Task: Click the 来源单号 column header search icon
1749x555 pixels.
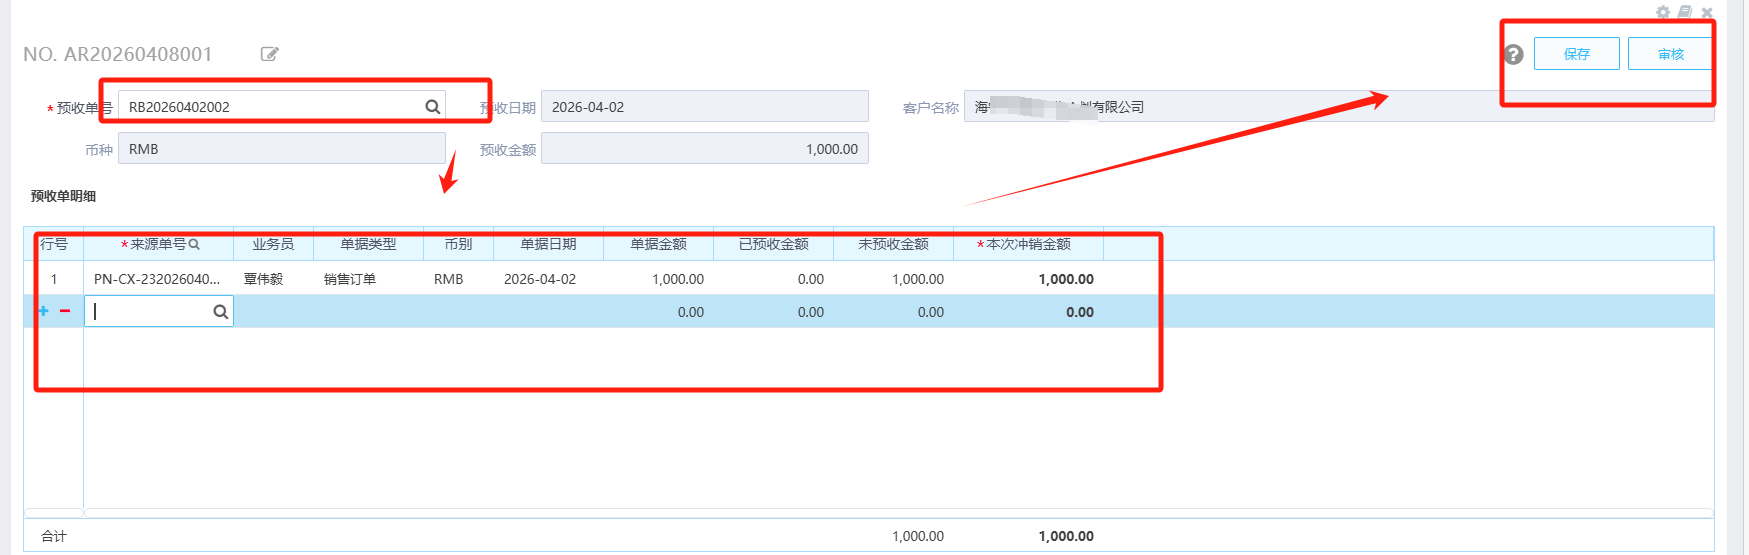Action: pyautogui.click(x=194, y=244)
